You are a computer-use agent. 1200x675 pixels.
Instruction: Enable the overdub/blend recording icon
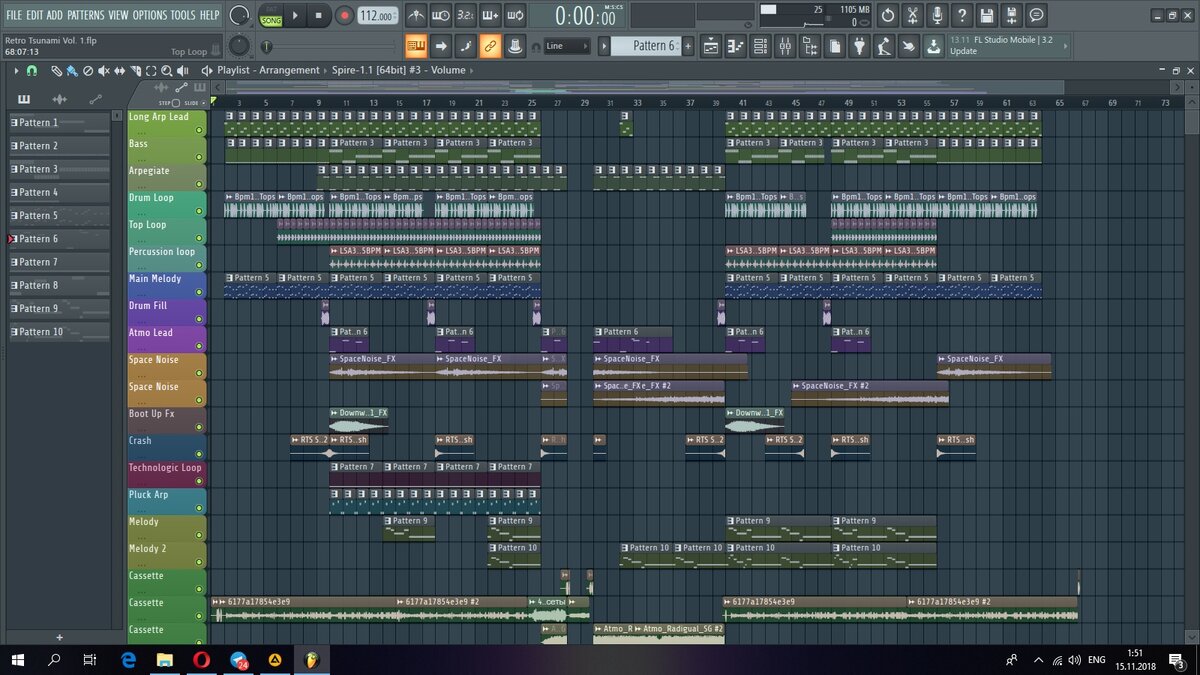click(490, 15)
